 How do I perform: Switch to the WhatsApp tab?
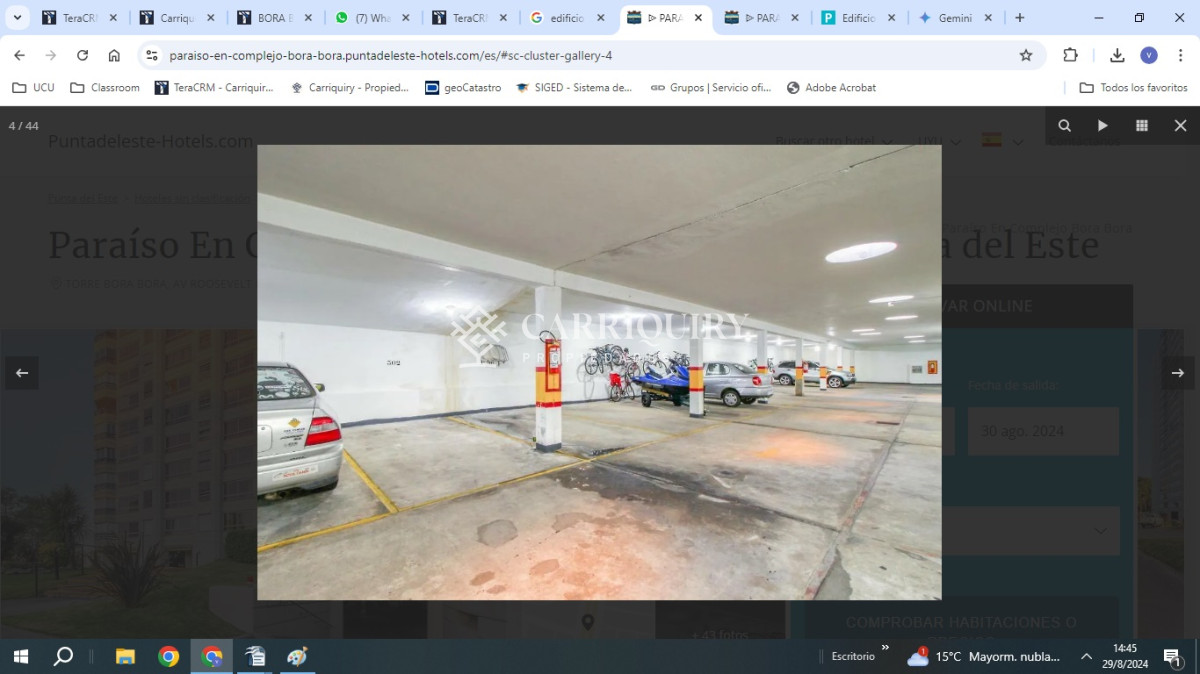[x=372, y=18]
